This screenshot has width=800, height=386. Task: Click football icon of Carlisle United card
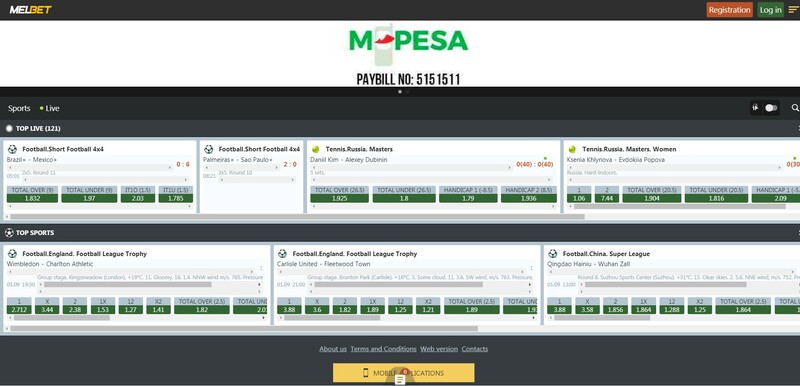click(x=282, y=253)
